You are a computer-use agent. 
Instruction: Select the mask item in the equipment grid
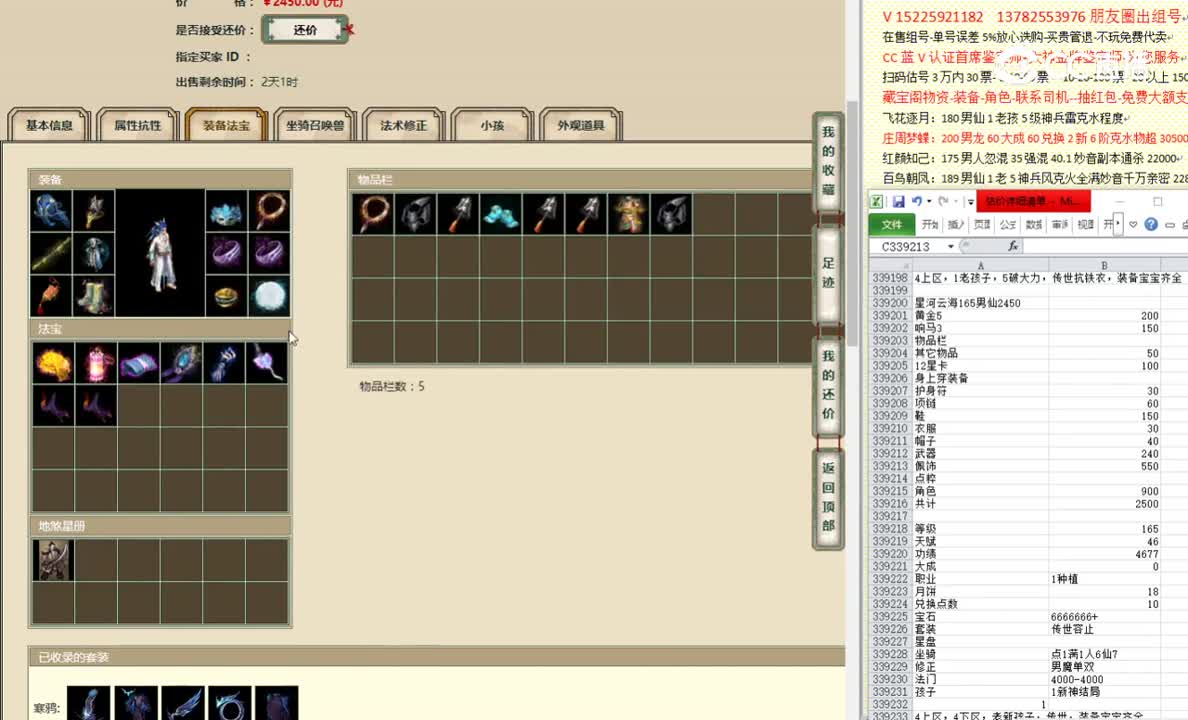click(x=226, y=212)
